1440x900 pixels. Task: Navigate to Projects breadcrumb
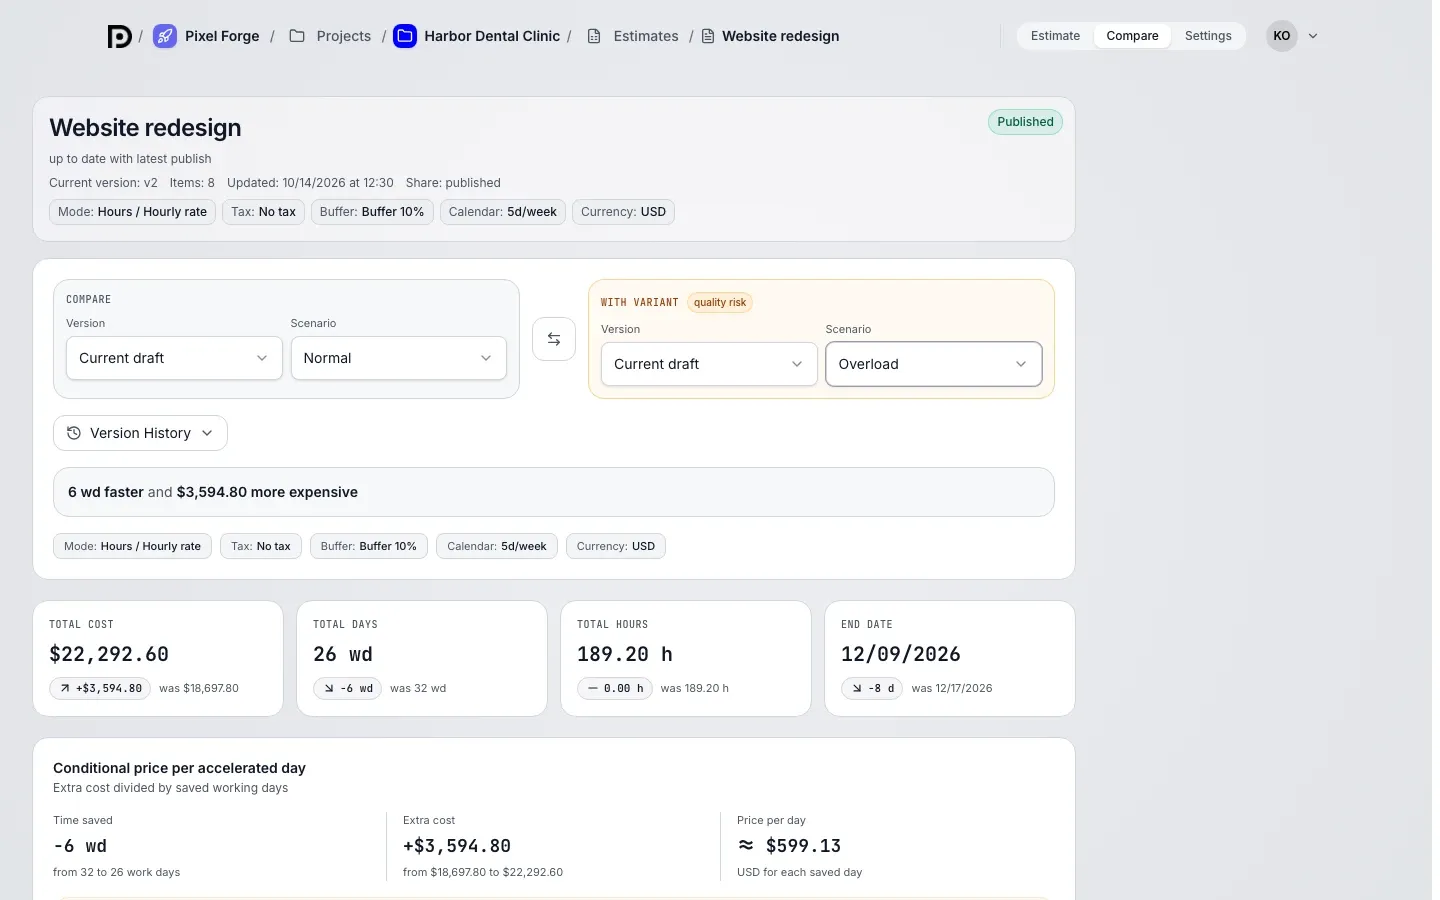pyautogui.click(x=344, y=36)
